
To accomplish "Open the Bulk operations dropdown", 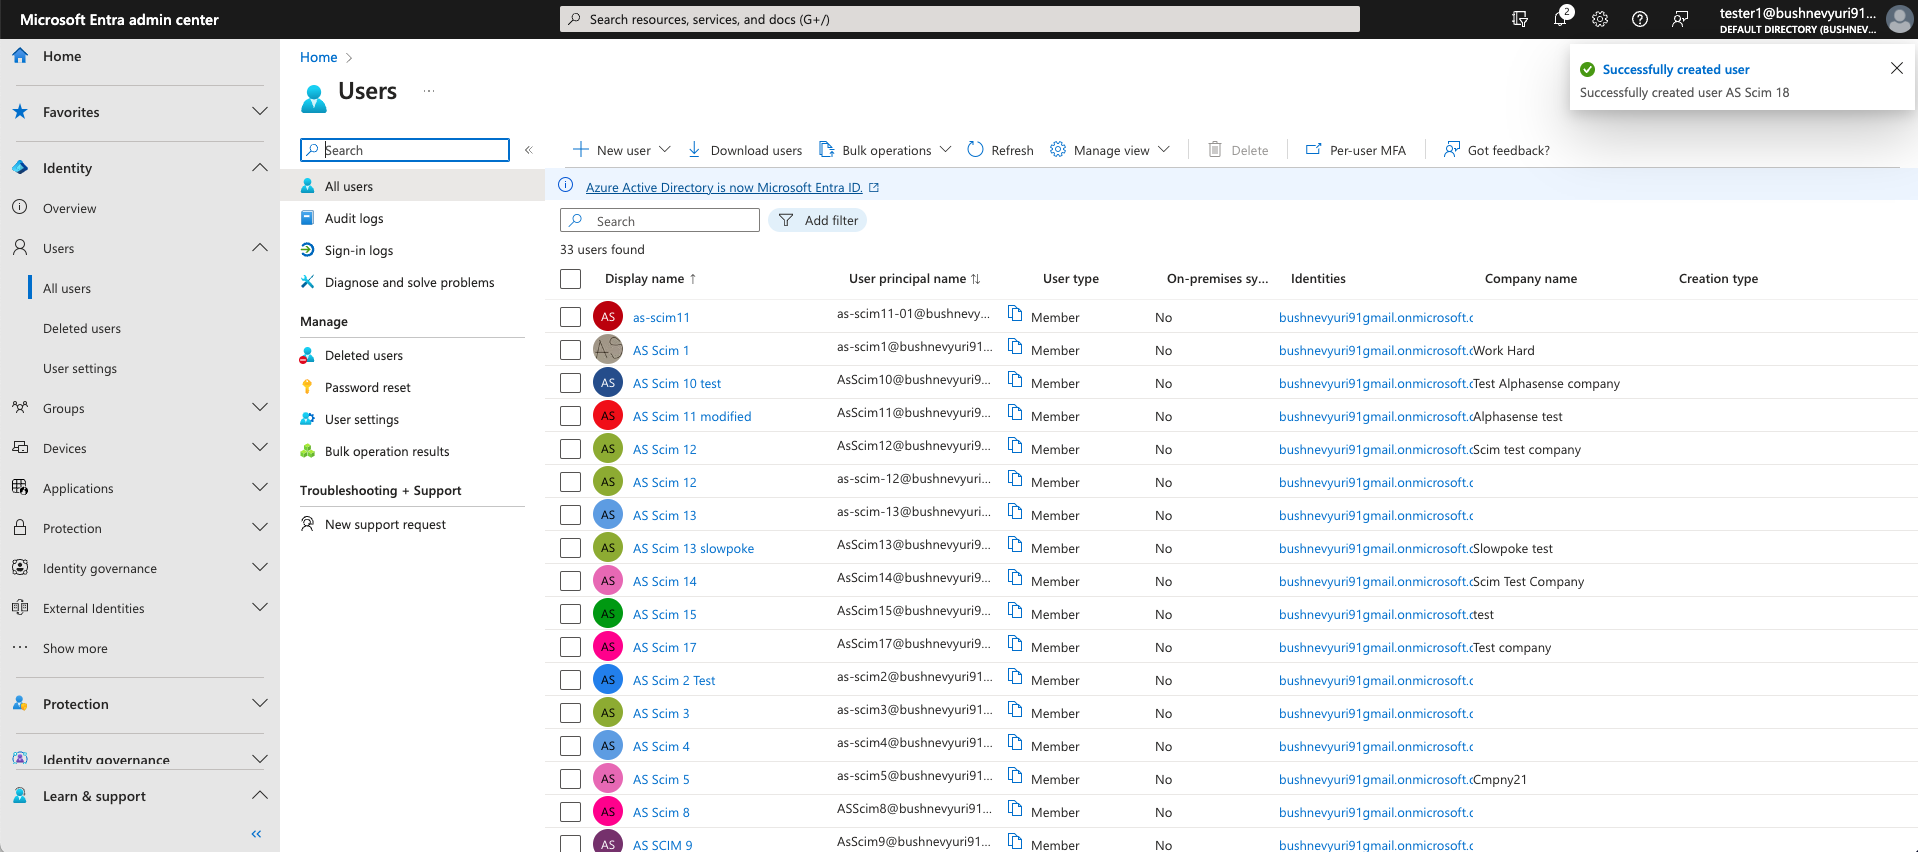I will 885,150.
